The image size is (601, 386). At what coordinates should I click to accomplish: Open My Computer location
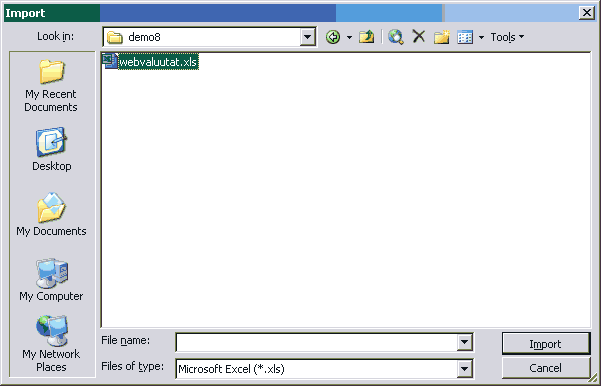pos(51,280)
